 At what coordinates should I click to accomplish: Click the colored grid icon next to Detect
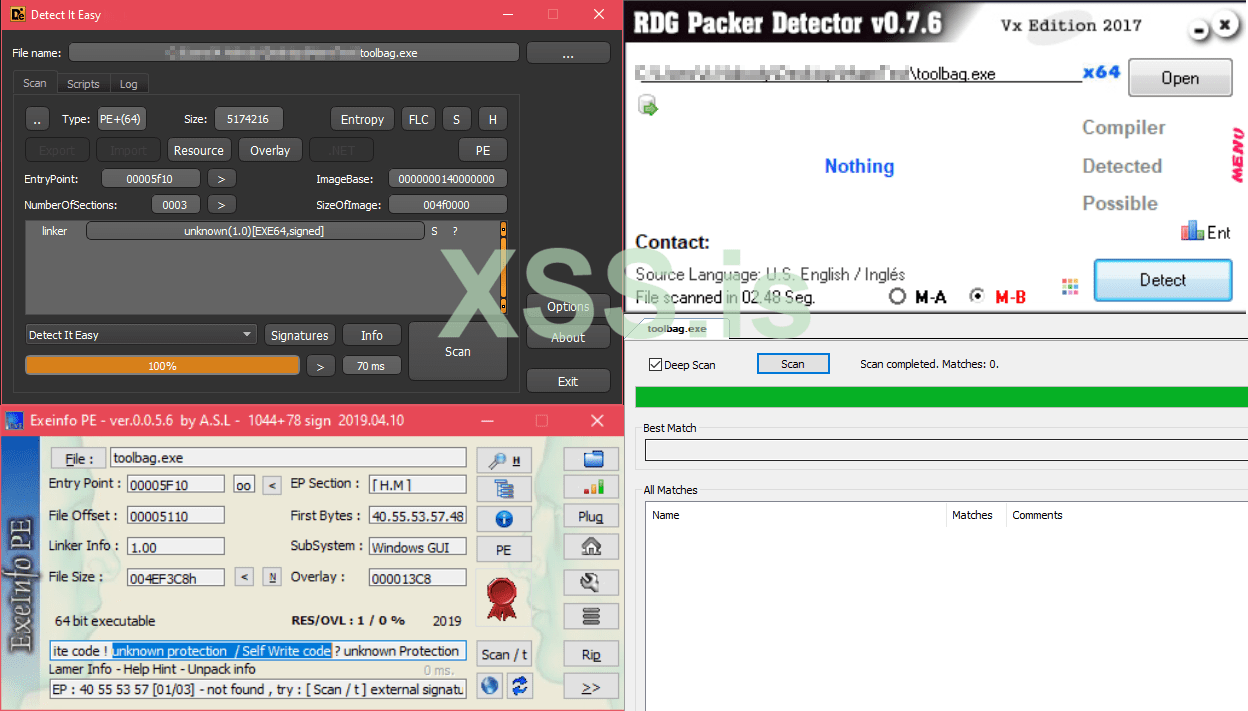coord(1070,288)
